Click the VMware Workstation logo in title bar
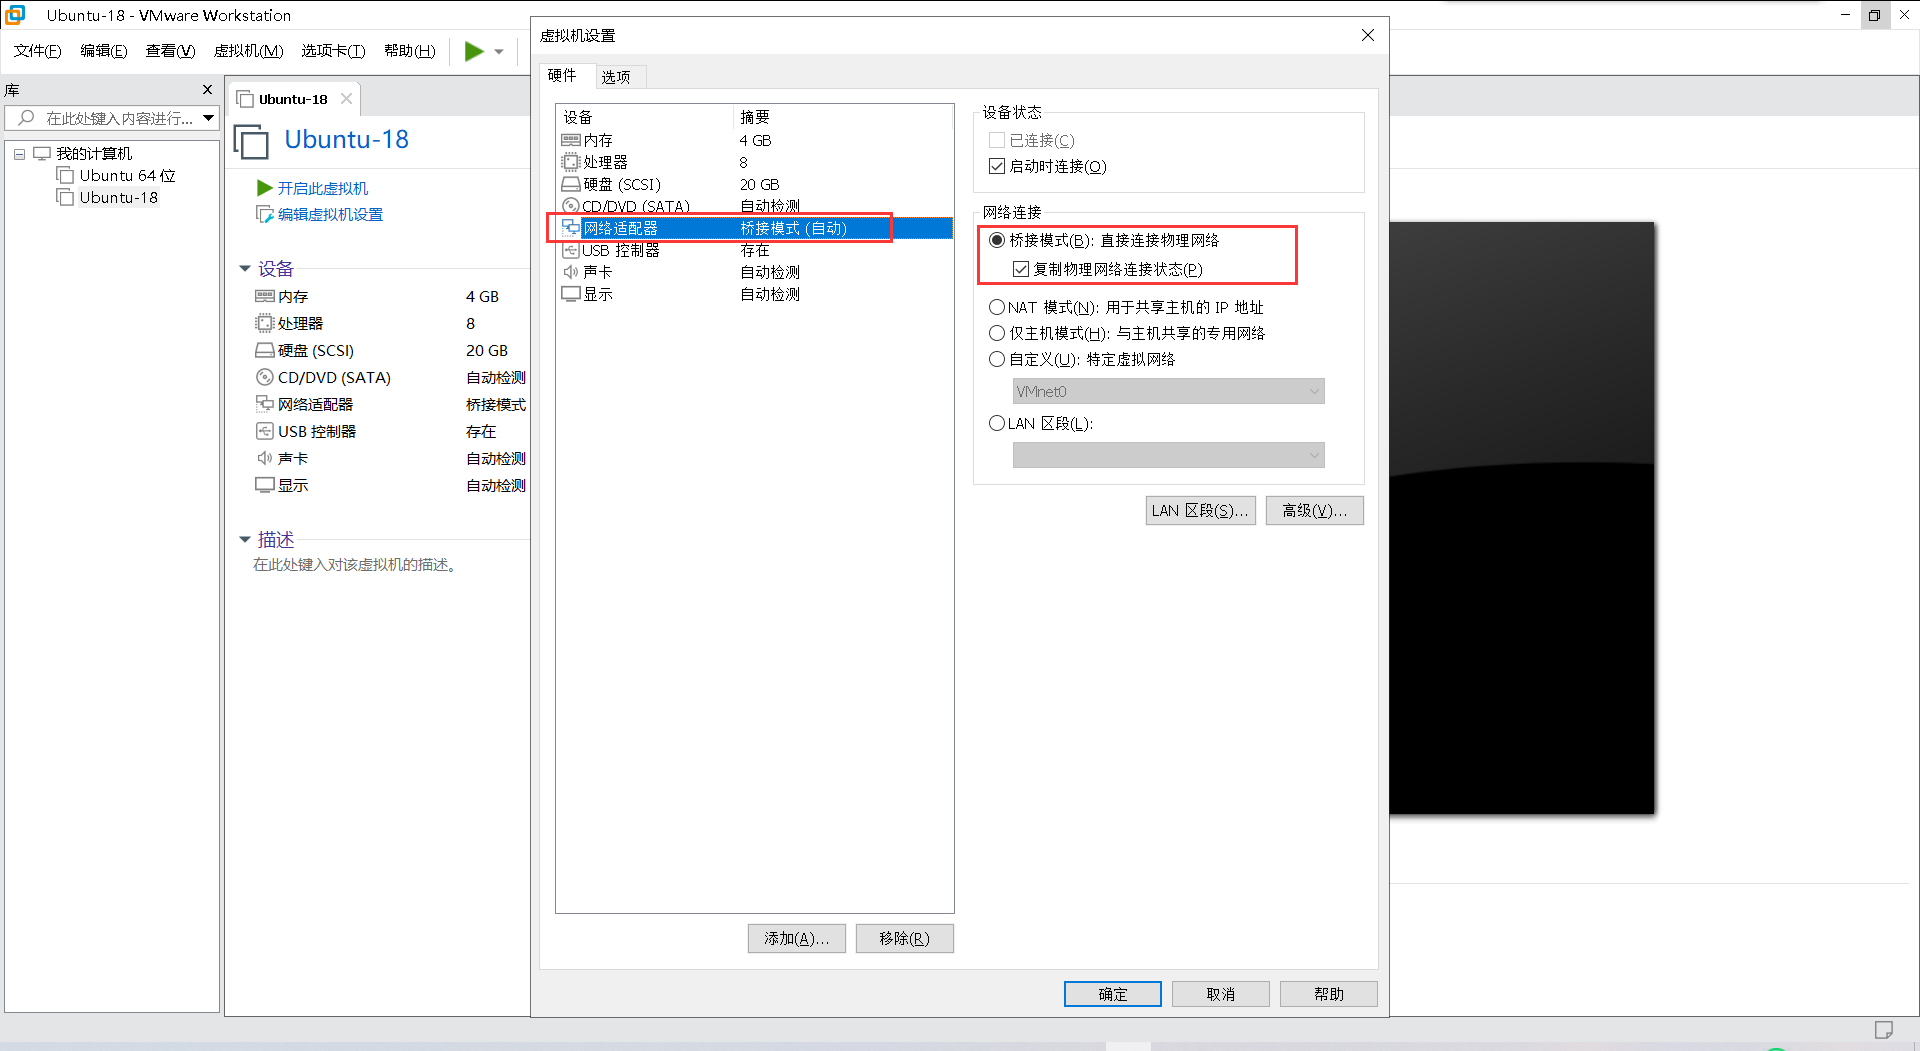1920x1051 pixels. [15, 15]
